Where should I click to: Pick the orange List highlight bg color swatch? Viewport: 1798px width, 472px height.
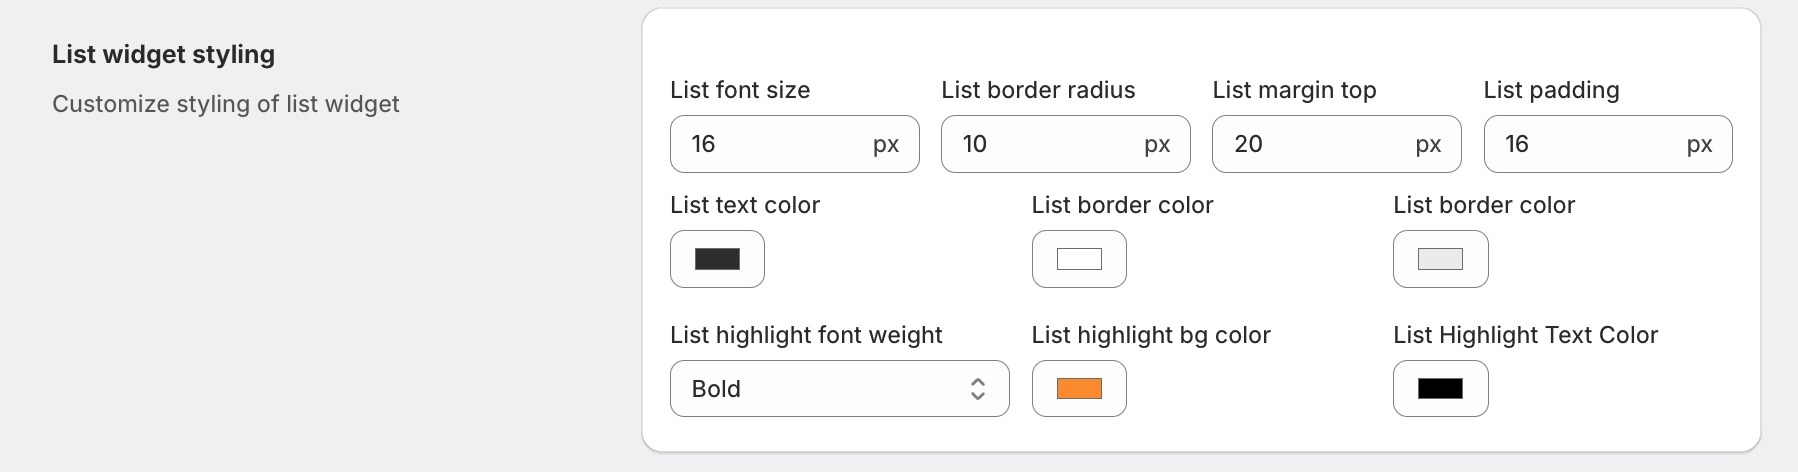point(1079,388)
